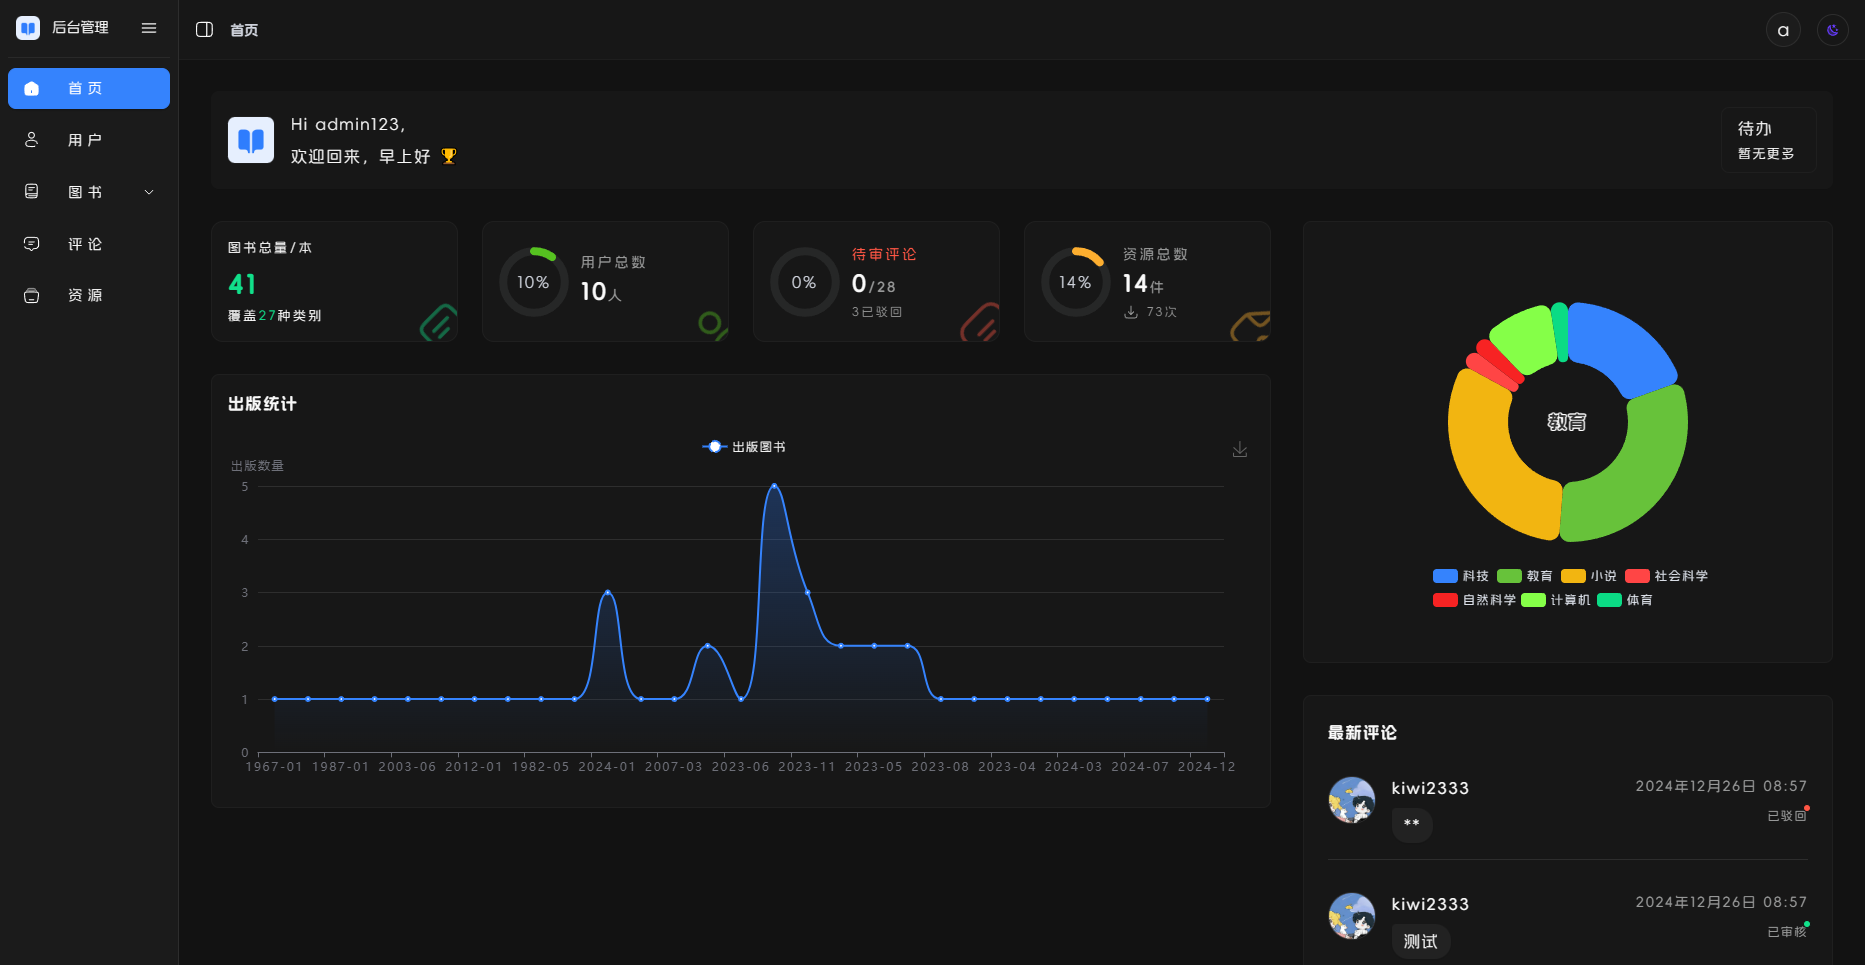Viewport: 1865px width, 965px height.
Task: Click the 14% resource progress ring
Action: coord(1075,282)
